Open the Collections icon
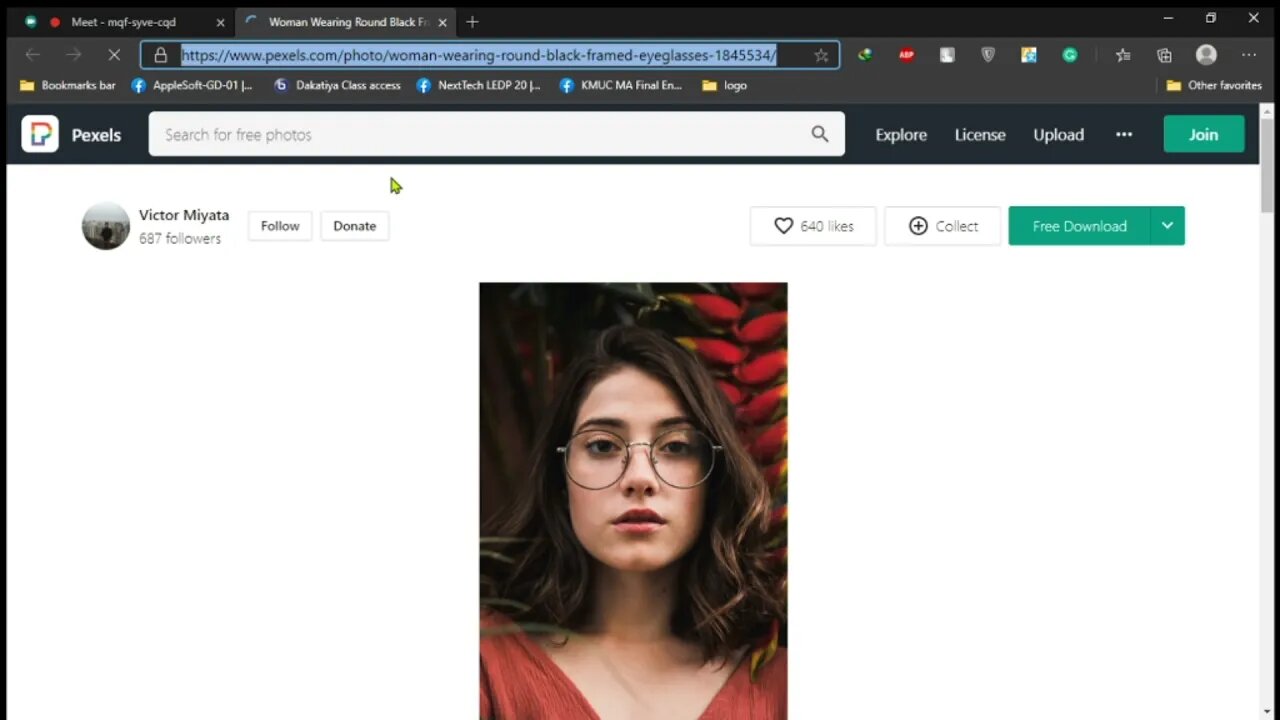 (1164, 55)
